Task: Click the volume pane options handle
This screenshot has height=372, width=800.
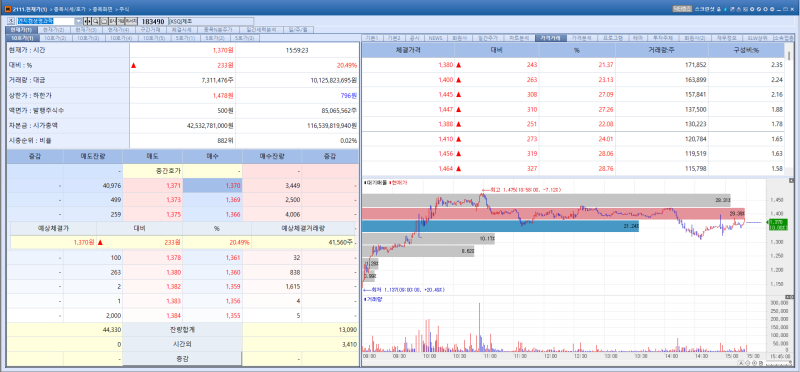Action: [x=791, y=297]
